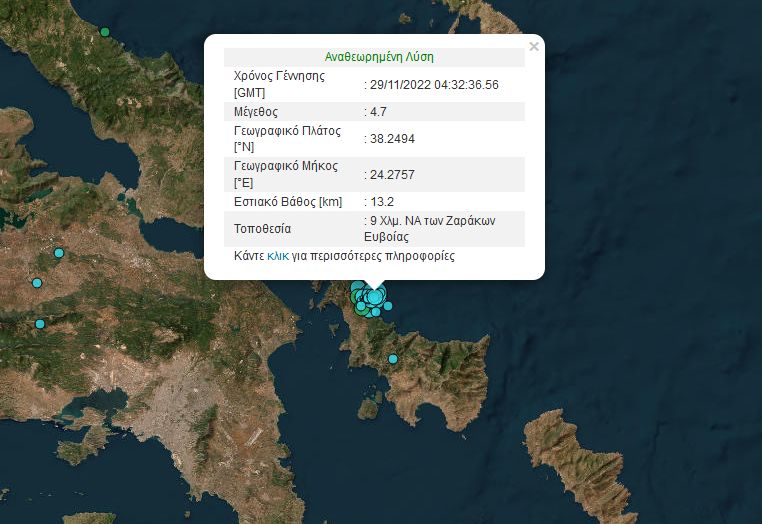
Task: Click the 'Χρόνος Γέννησης [GMT]' label
Action: 279,84
